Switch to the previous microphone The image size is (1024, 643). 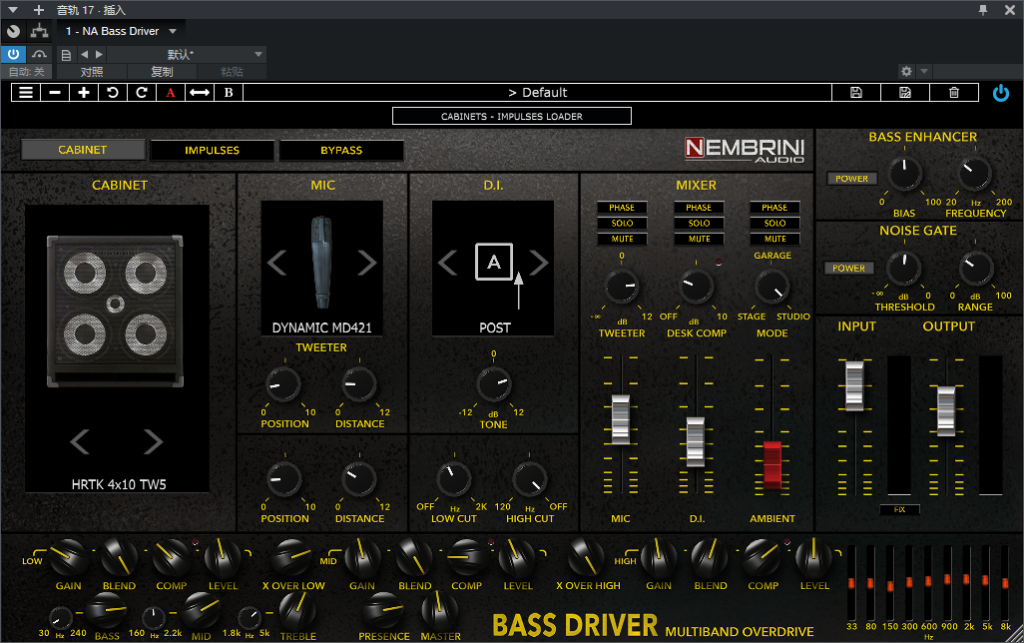[x=277, y=262]
